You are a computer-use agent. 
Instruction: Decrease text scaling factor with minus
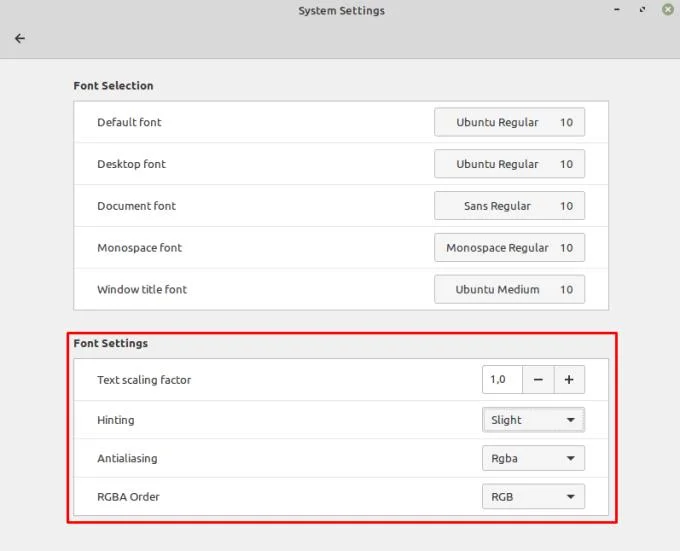click(538, 380)
